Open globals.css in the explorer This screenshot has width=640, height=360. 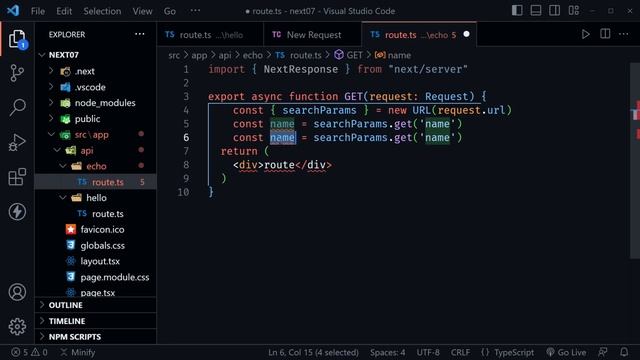click(x=96, y=245)
